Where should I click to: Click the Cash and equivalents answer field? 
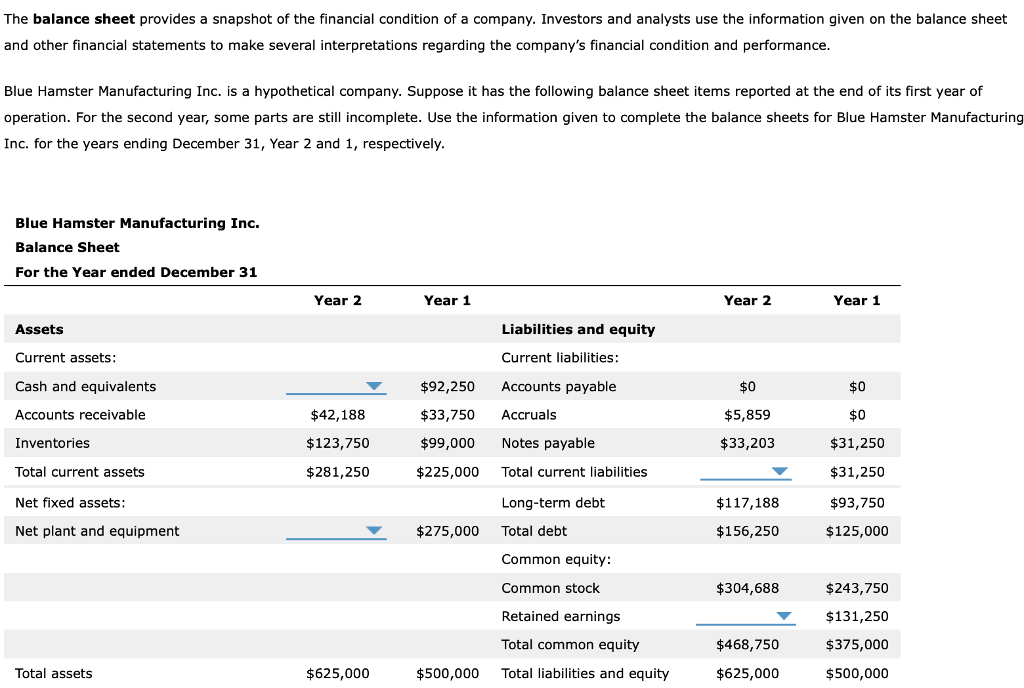pyautogui.click(x=335, y=386)
